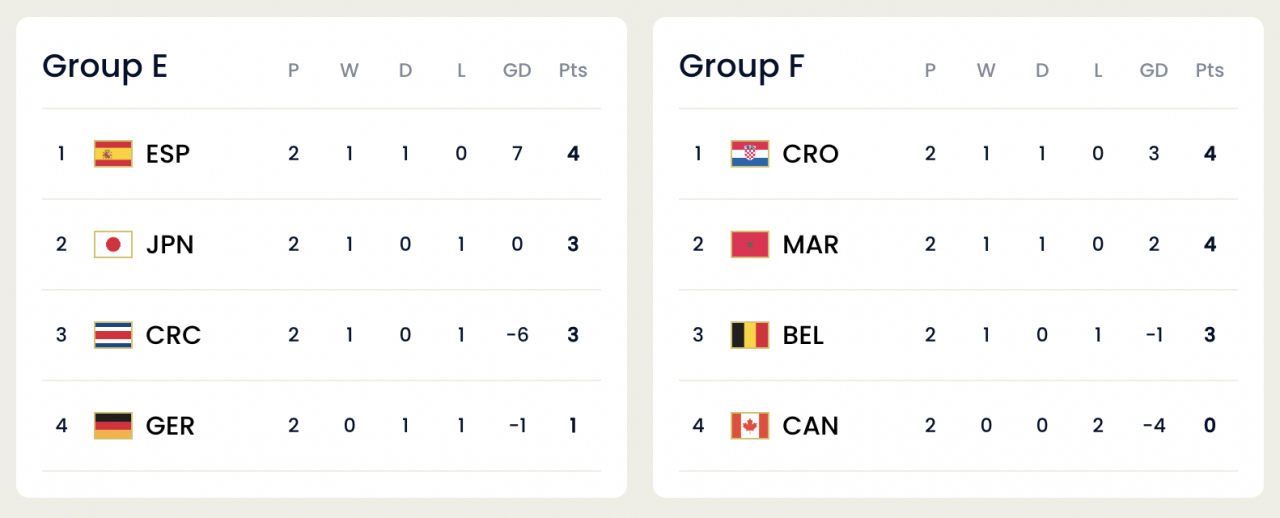Screen dimensions: 1280x518
Task: Select the GER team name
Action: pyautogui.click(x=170, y=426)
